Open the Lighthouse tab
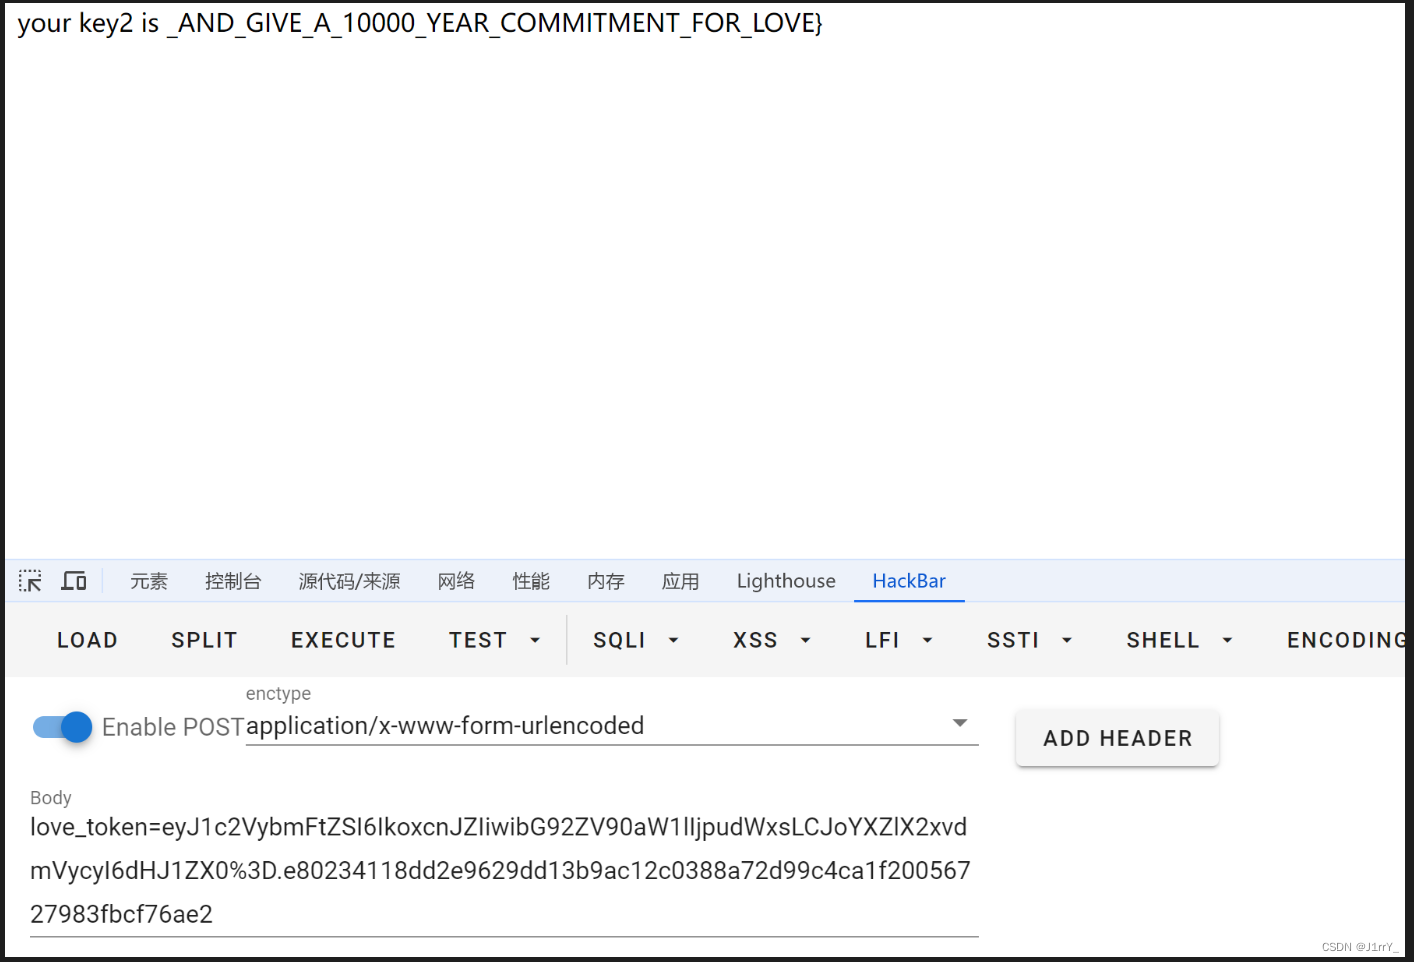Image resolution: width=1414 pixels, height=962 pixels. point(786,581)
